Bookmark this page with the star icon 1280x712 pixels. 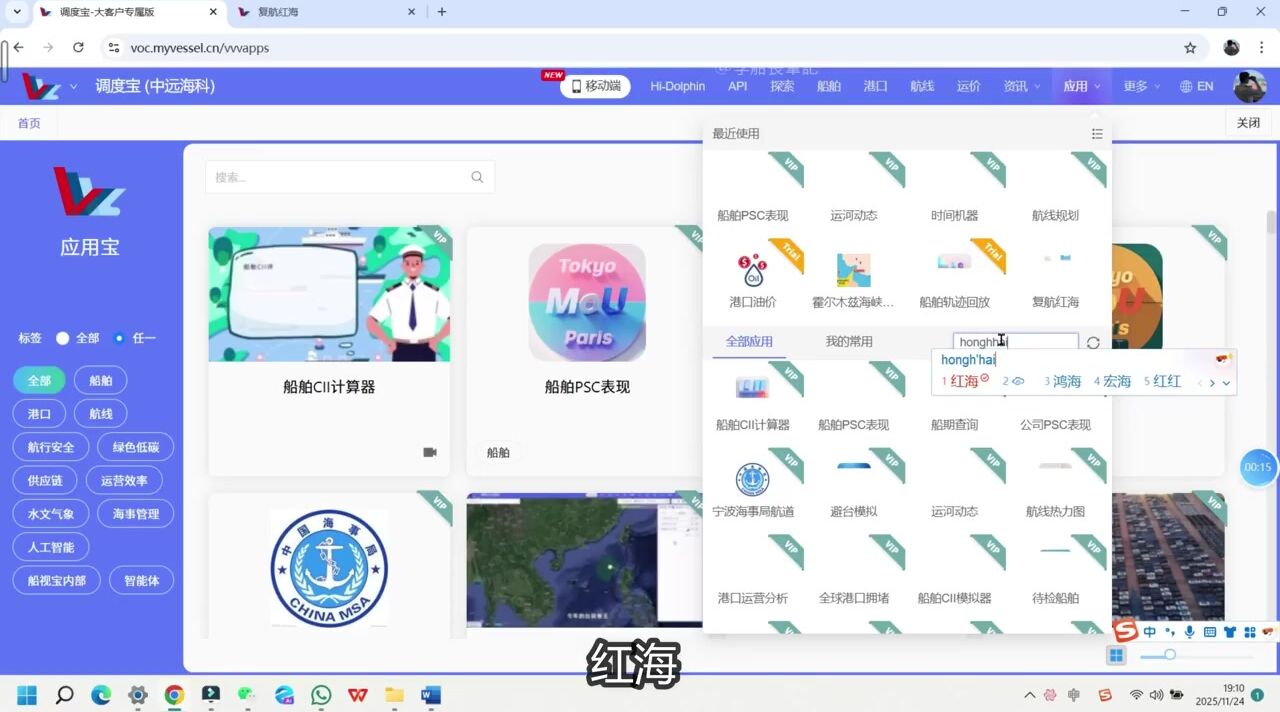pyautogui.click(x=1190, y=48)
